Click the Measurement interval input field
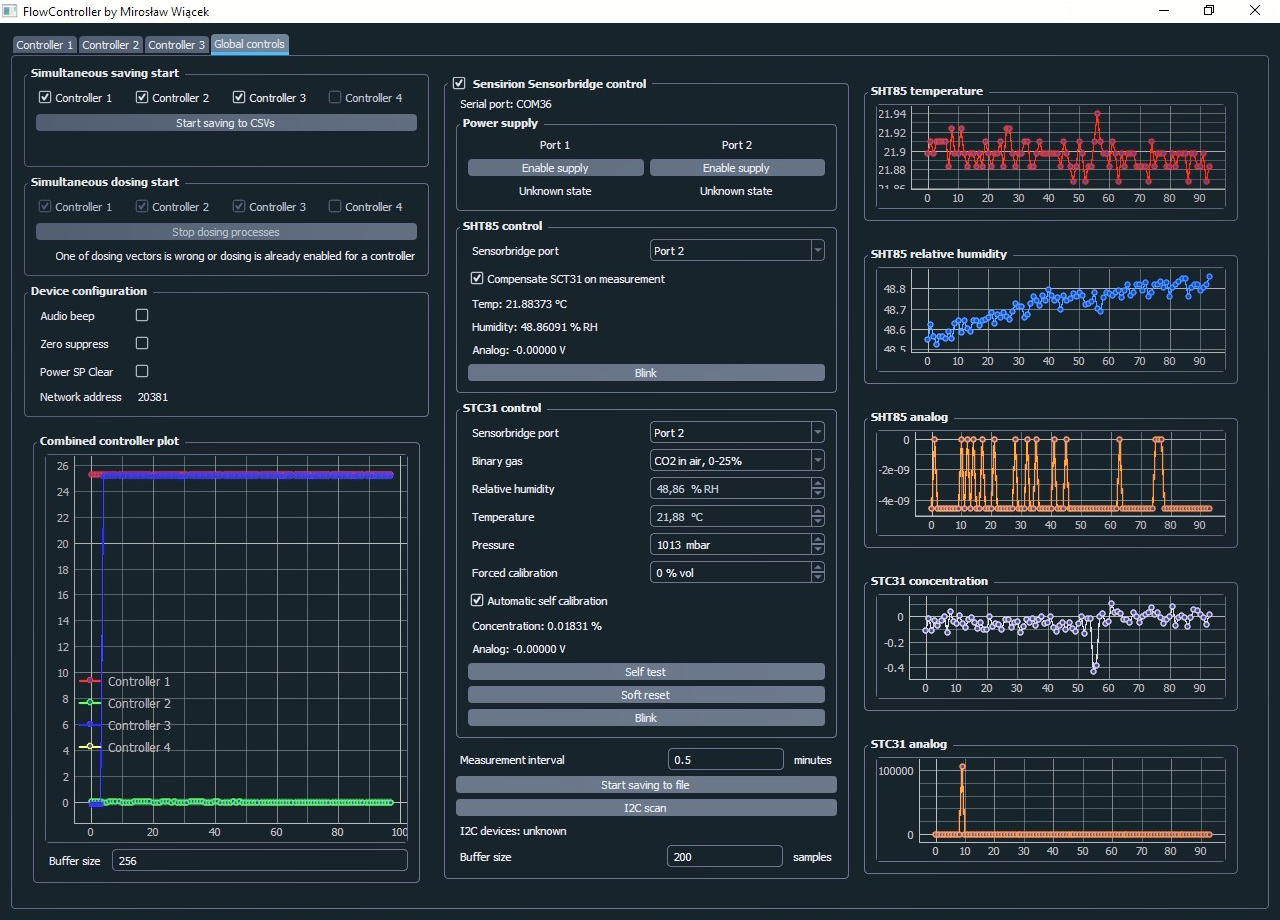The image size is (1280, 920). coord(725,760)
